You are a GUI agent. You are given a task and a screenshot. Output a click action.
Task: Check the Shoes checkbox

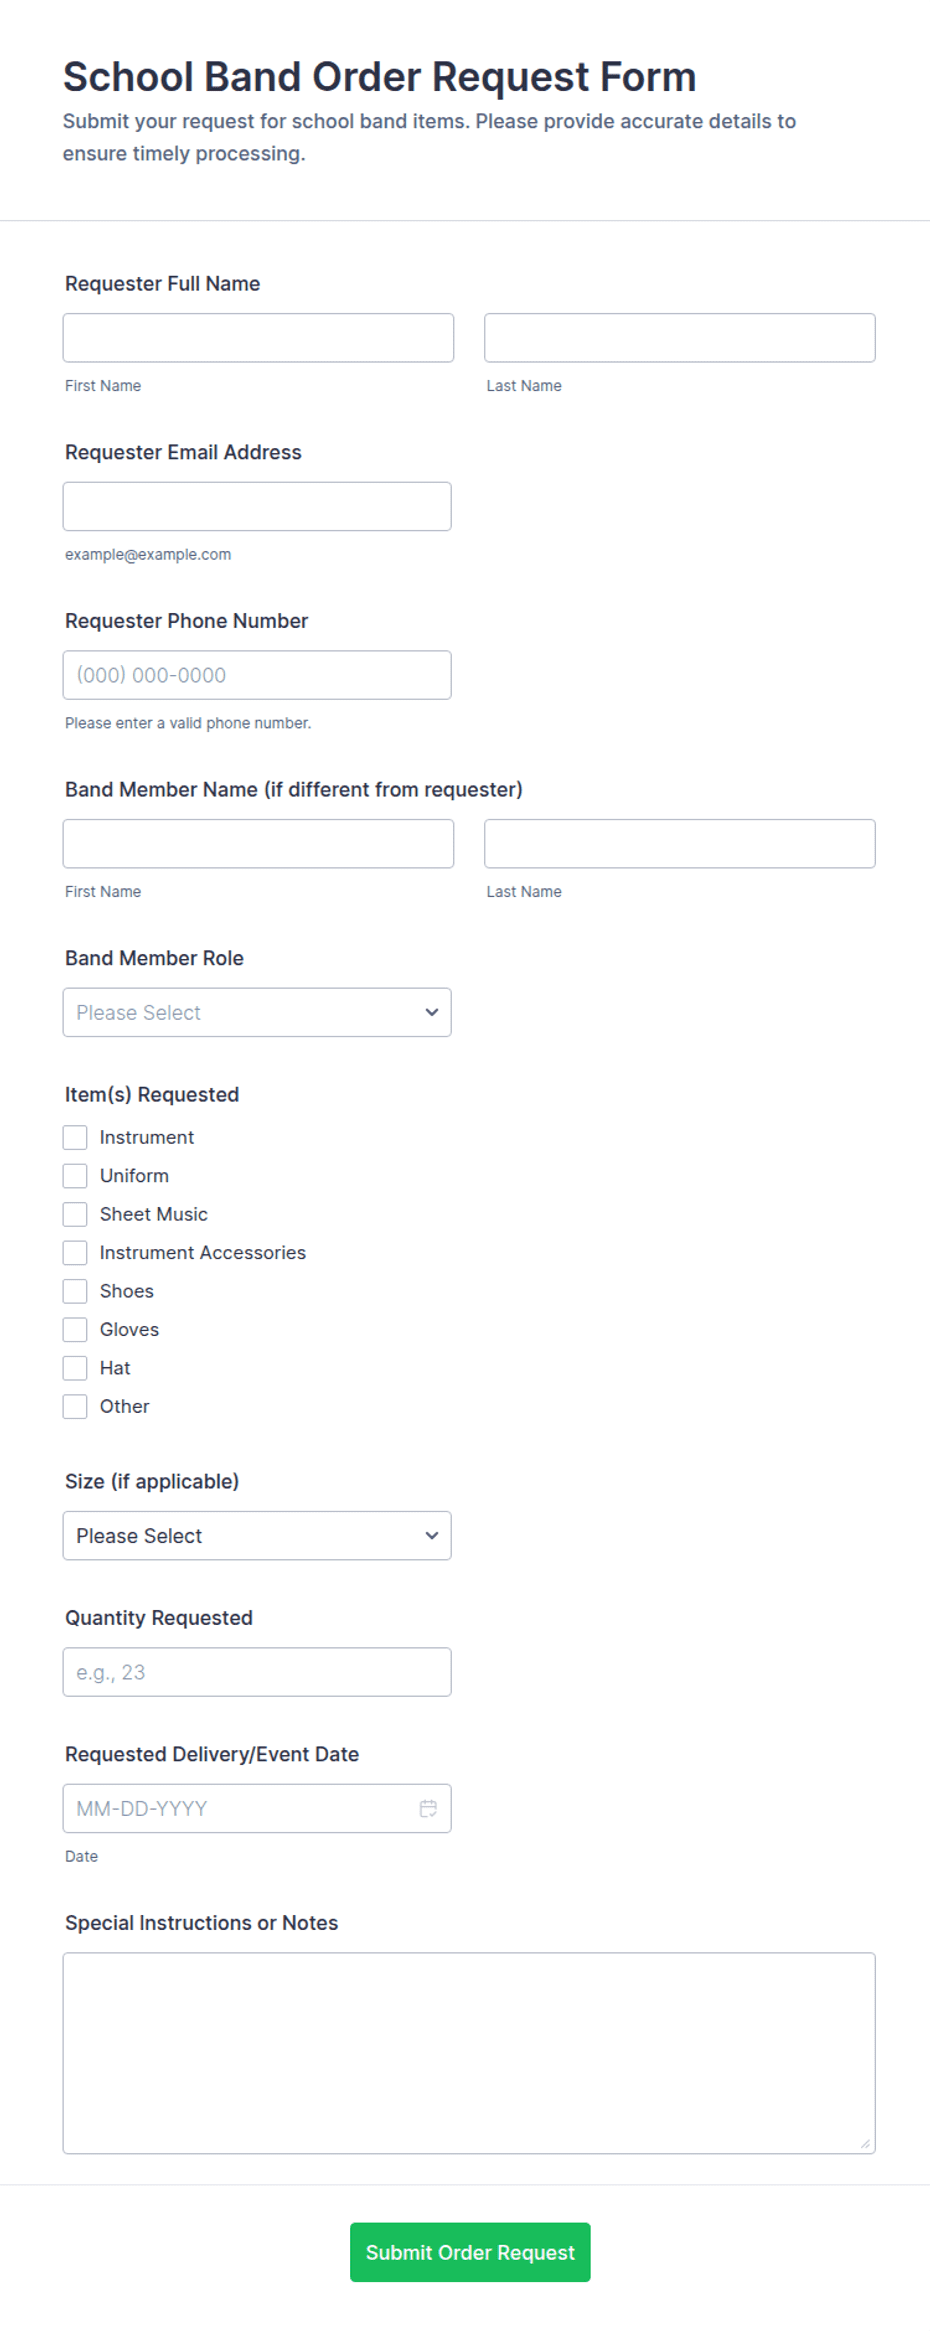pyautogui.click(x=75, y=1291)
